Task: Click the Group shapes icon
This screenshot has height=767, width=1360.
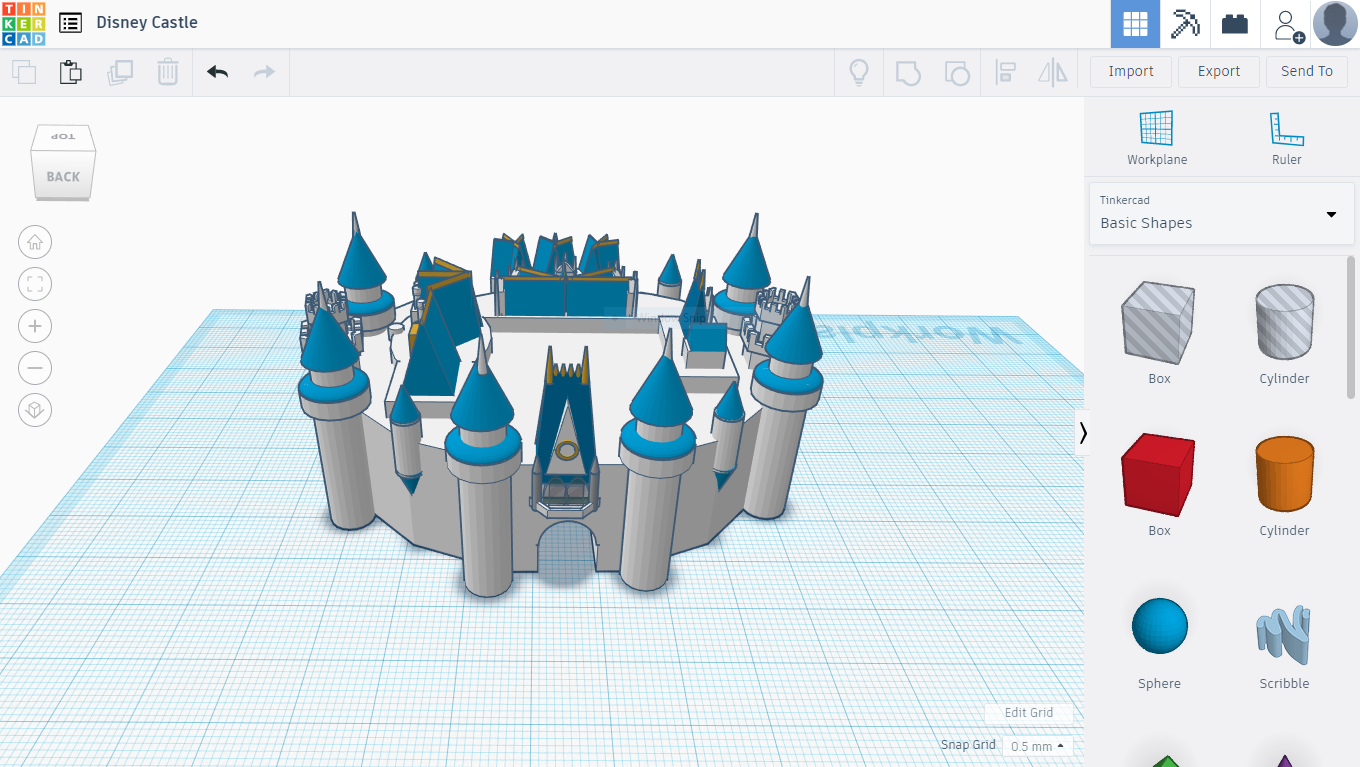Action: click(x=908, y=72)
